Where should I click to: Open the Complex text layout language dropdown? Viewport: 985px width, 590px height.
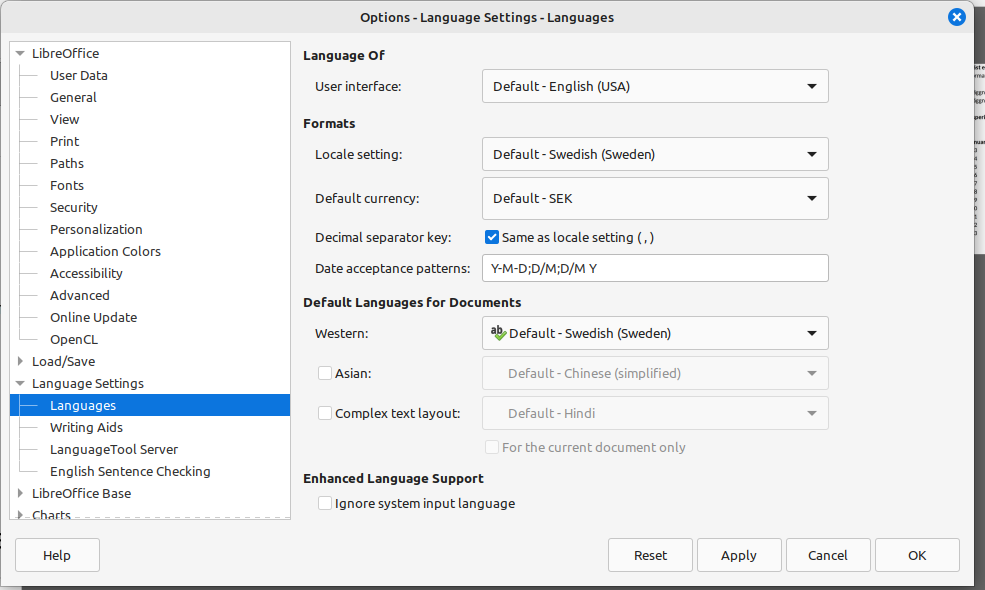[x=655, y=413]
